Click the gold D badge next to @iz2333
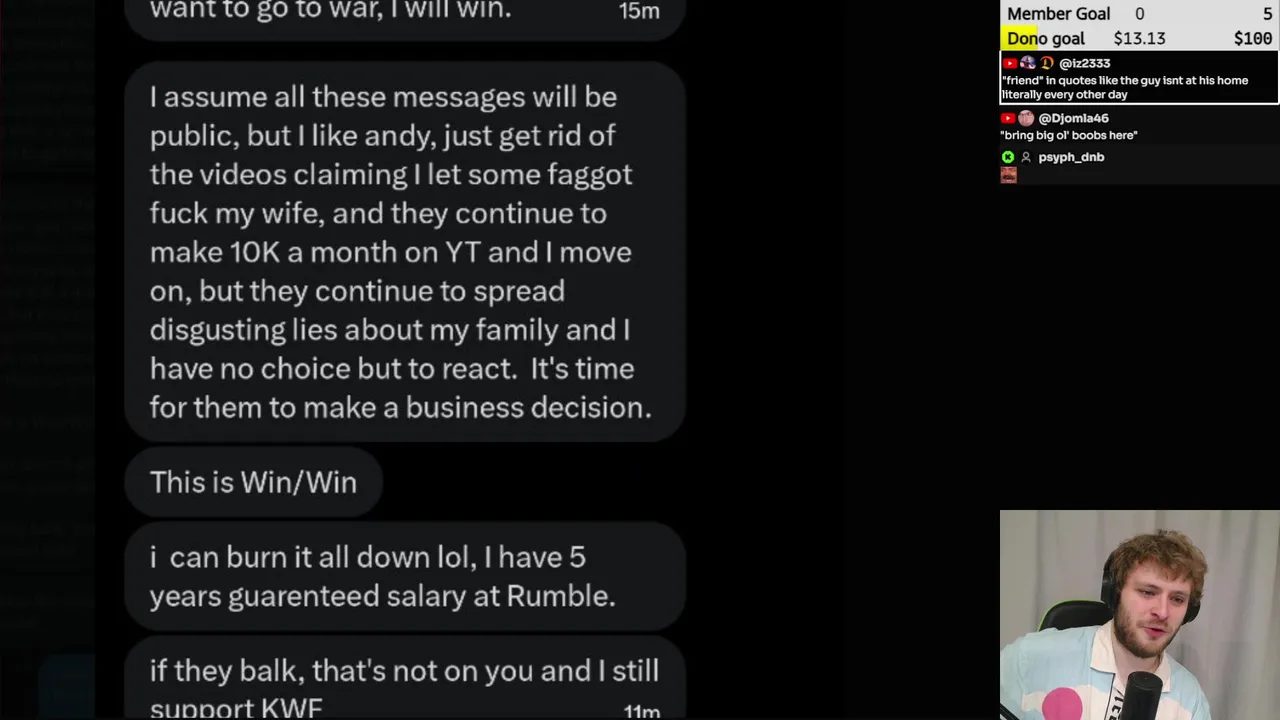Image resolution: width=1280 pixels, height=720 pixels. pyautogui.click(x=1047, y=63)
